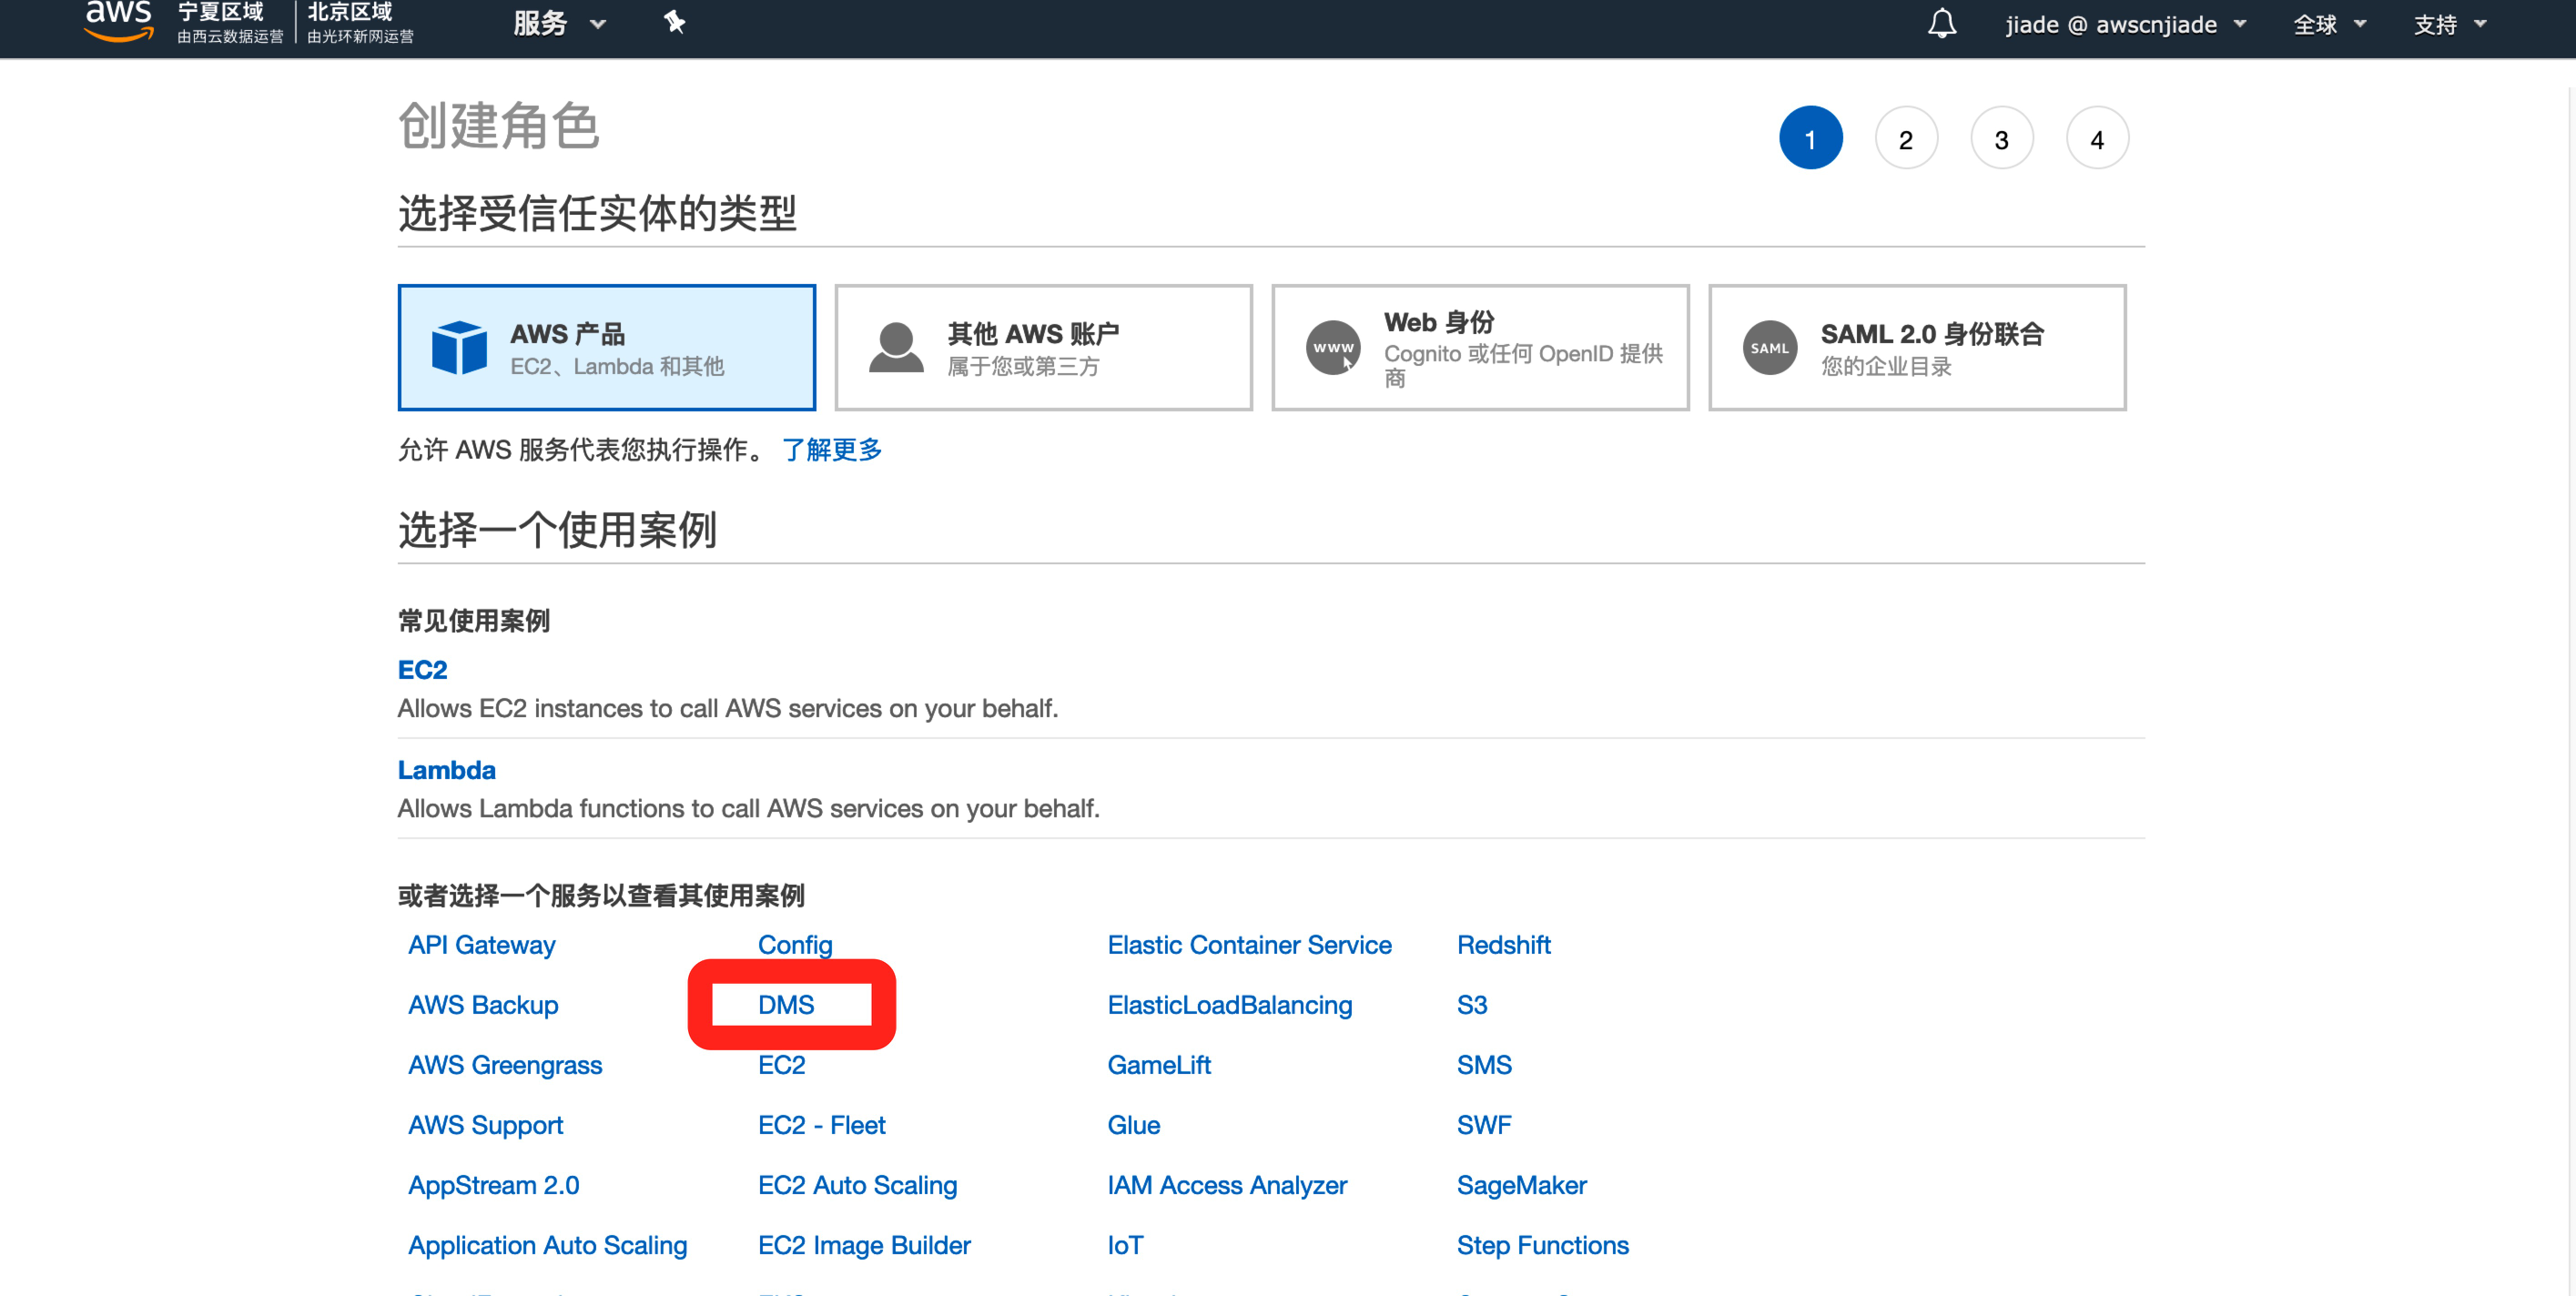Expand the 支持 dropdown
Viewport: 2576px width, 1296px height.
[x=2448, y=24]
